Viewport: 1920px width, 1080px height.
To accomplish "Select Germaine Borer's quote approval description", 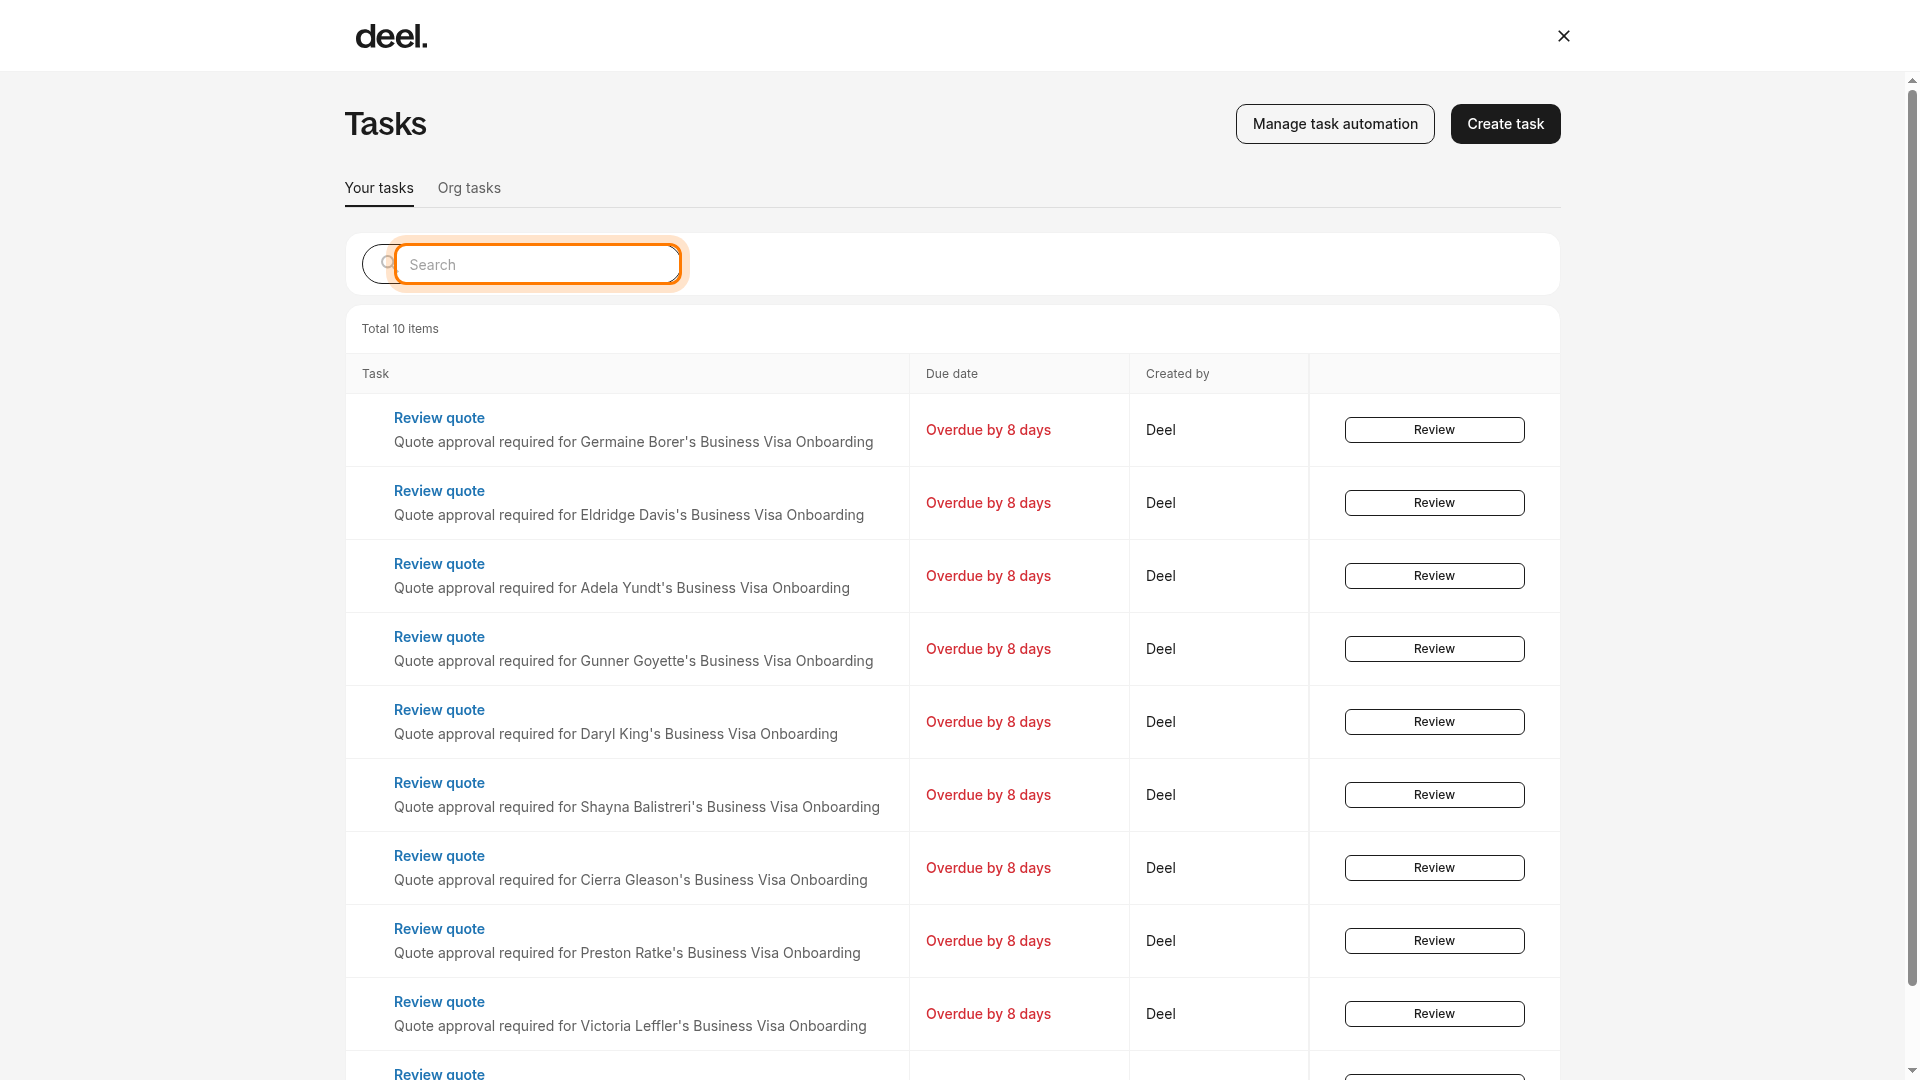I will click(x=633, y=442).
